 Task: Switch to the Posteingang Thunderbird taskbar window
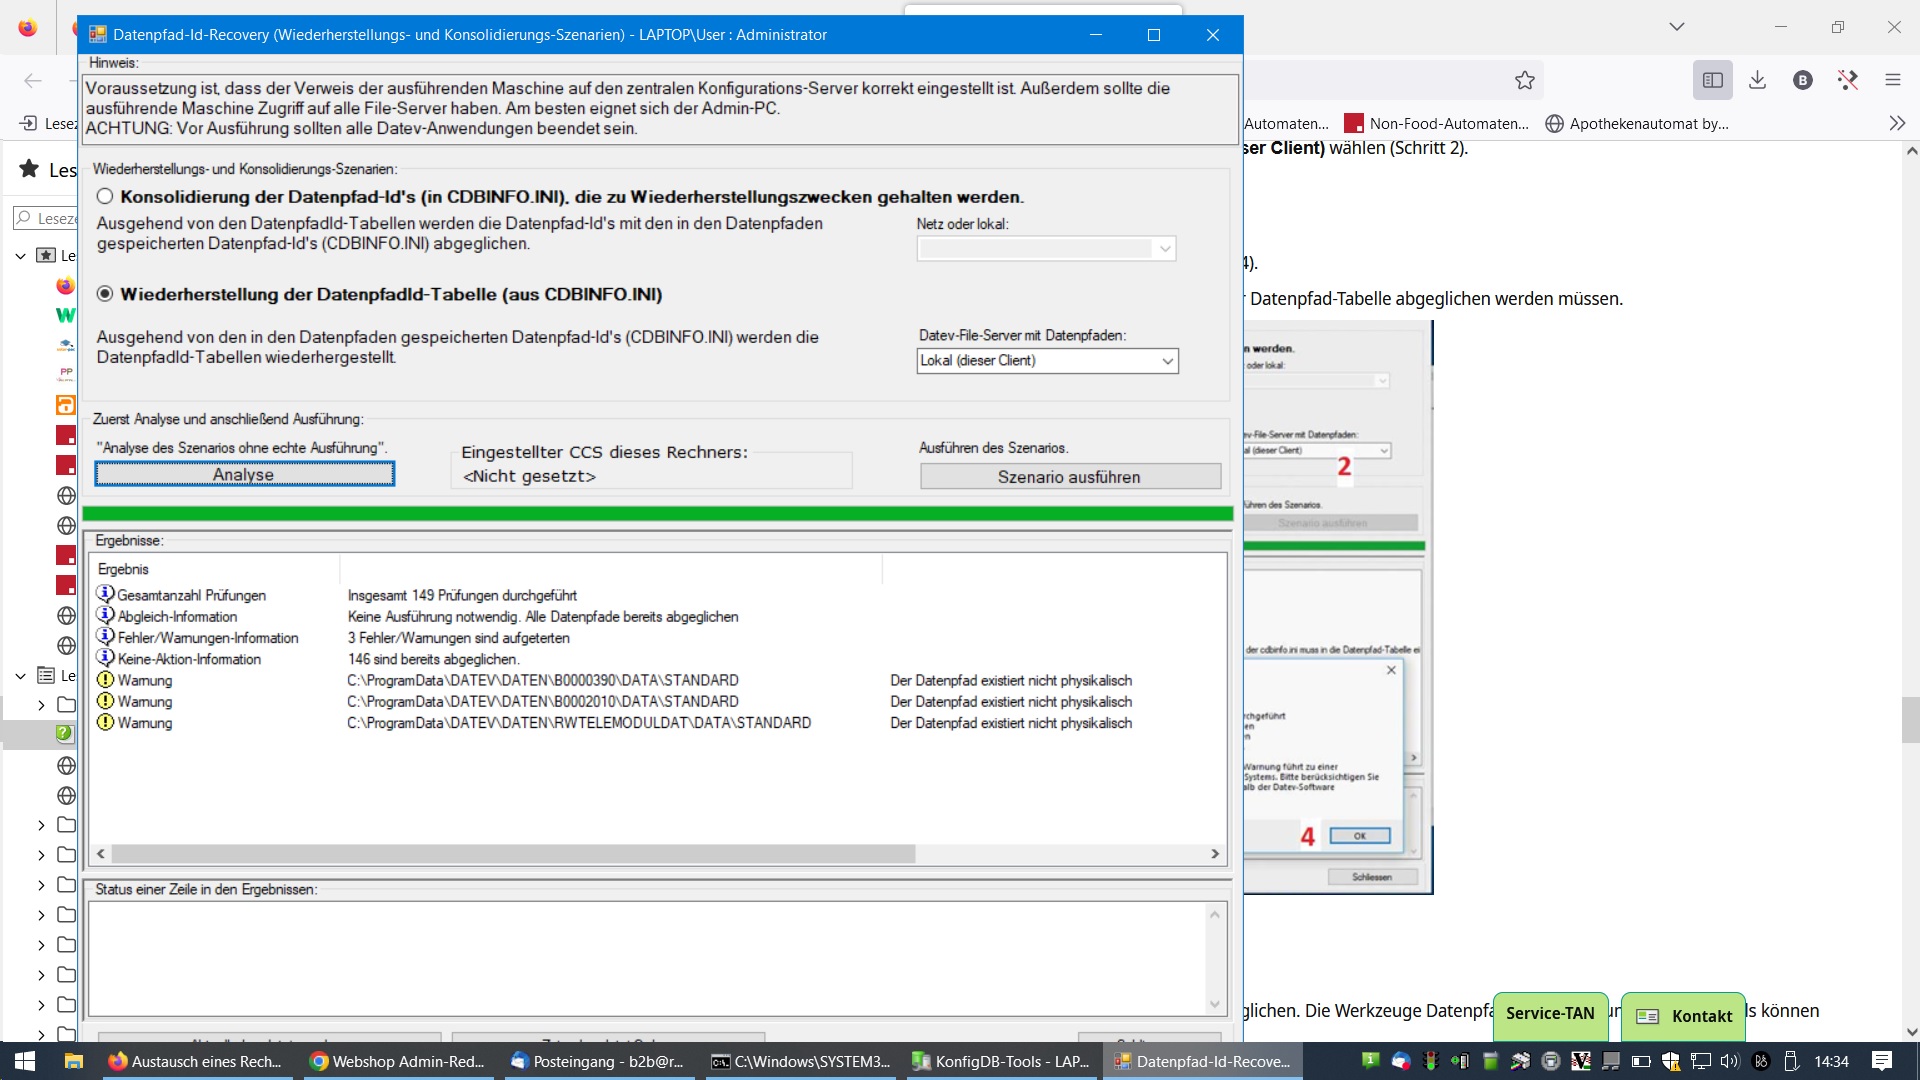pos(599,1061)
